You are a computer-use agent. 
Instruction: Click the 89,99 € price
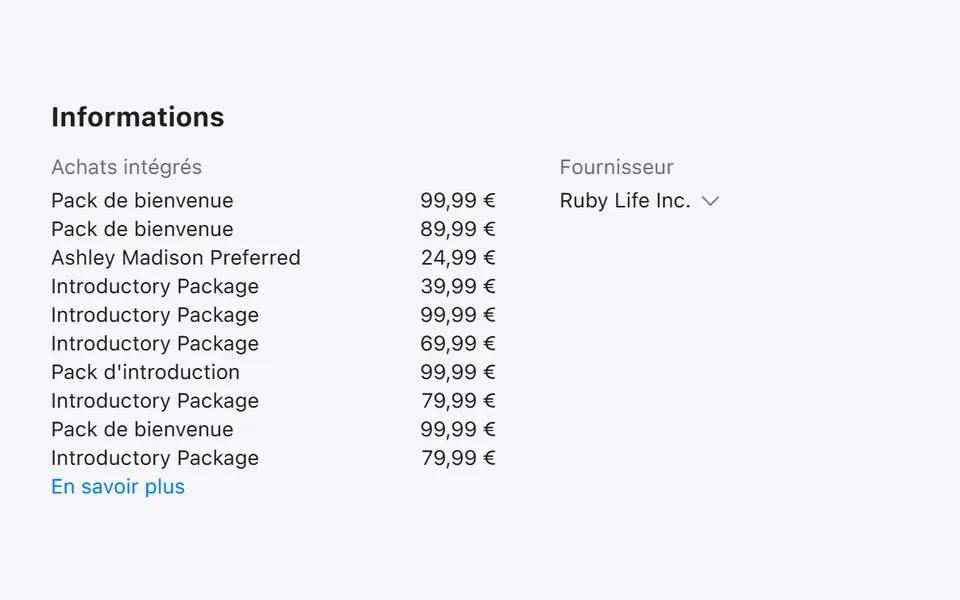coord(458,229)
